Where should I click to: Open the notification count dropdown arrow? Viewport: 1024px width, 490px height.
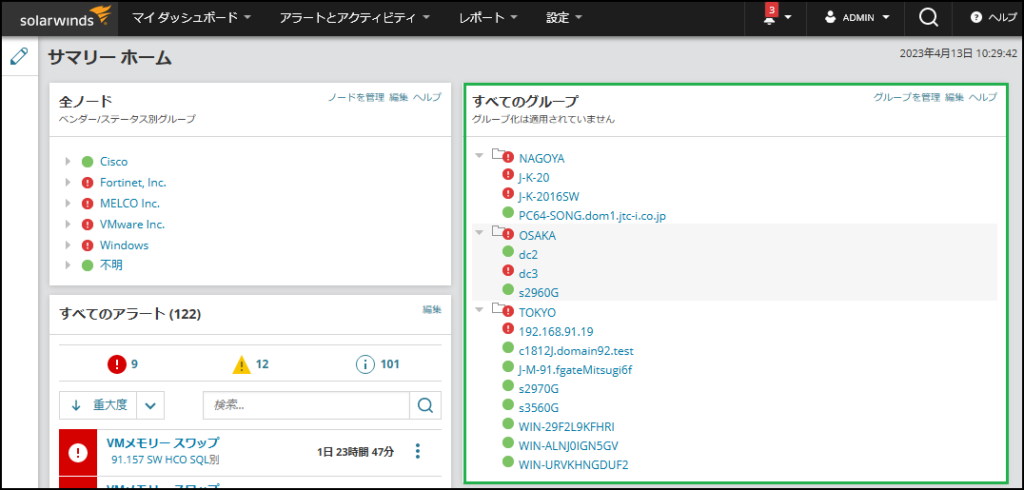pyautogui.click(x=788, y=18)
